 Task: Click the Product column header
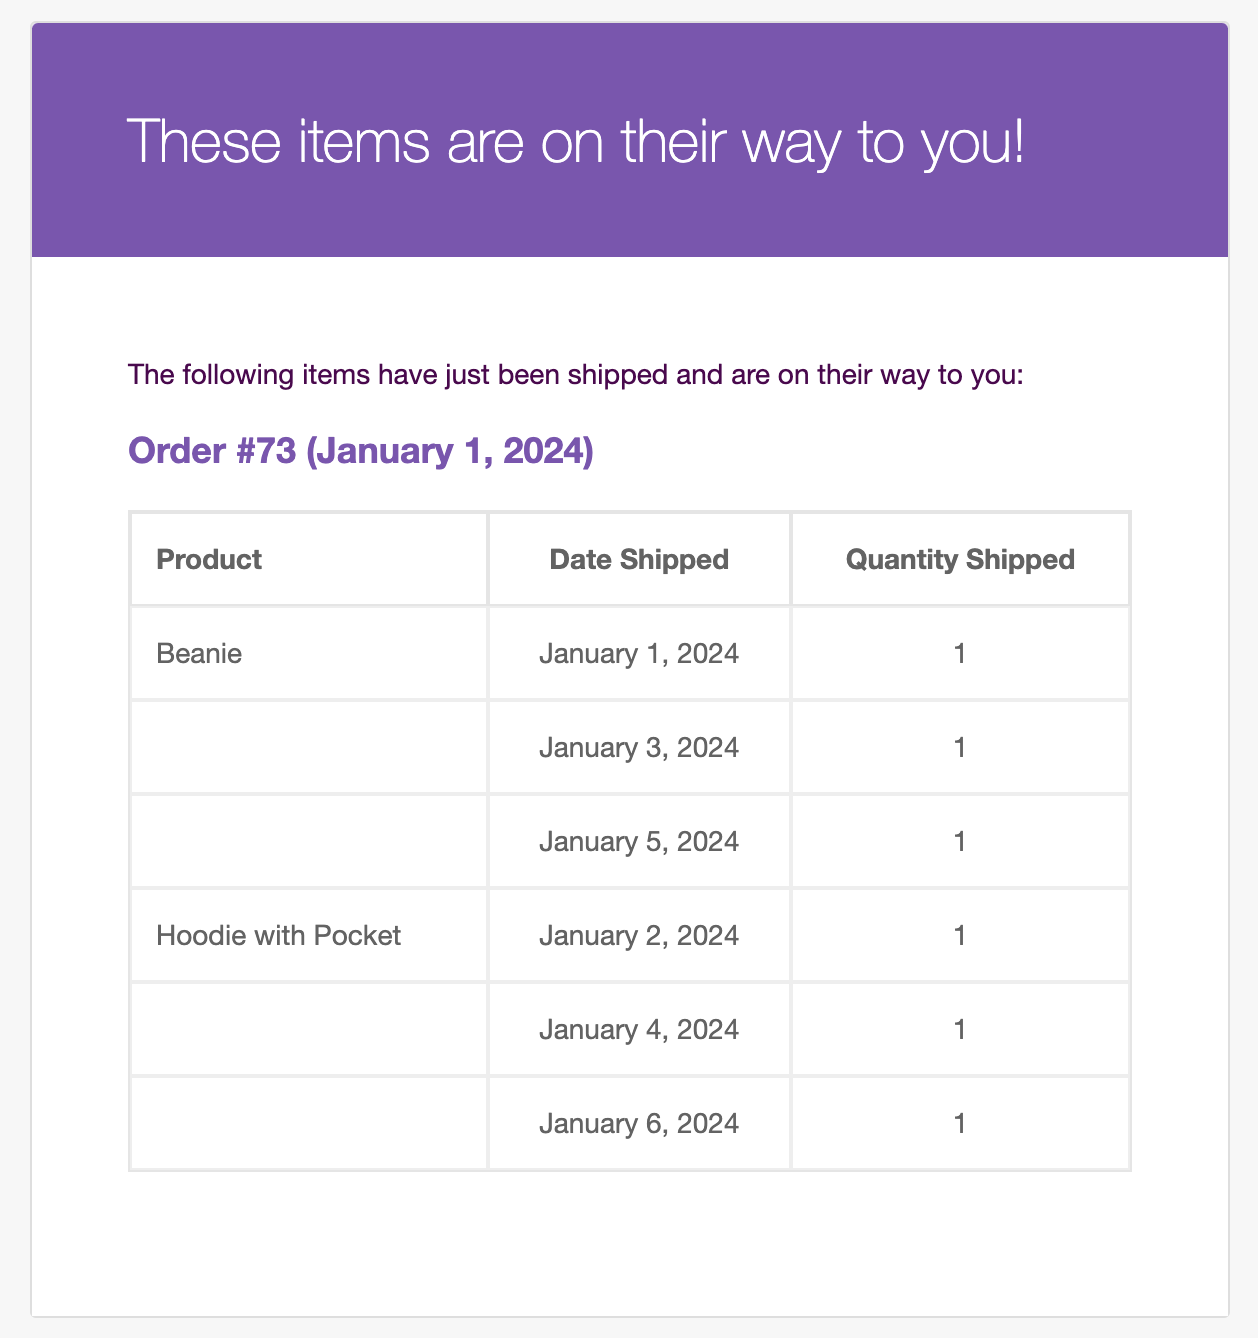(x=209, y=559)
